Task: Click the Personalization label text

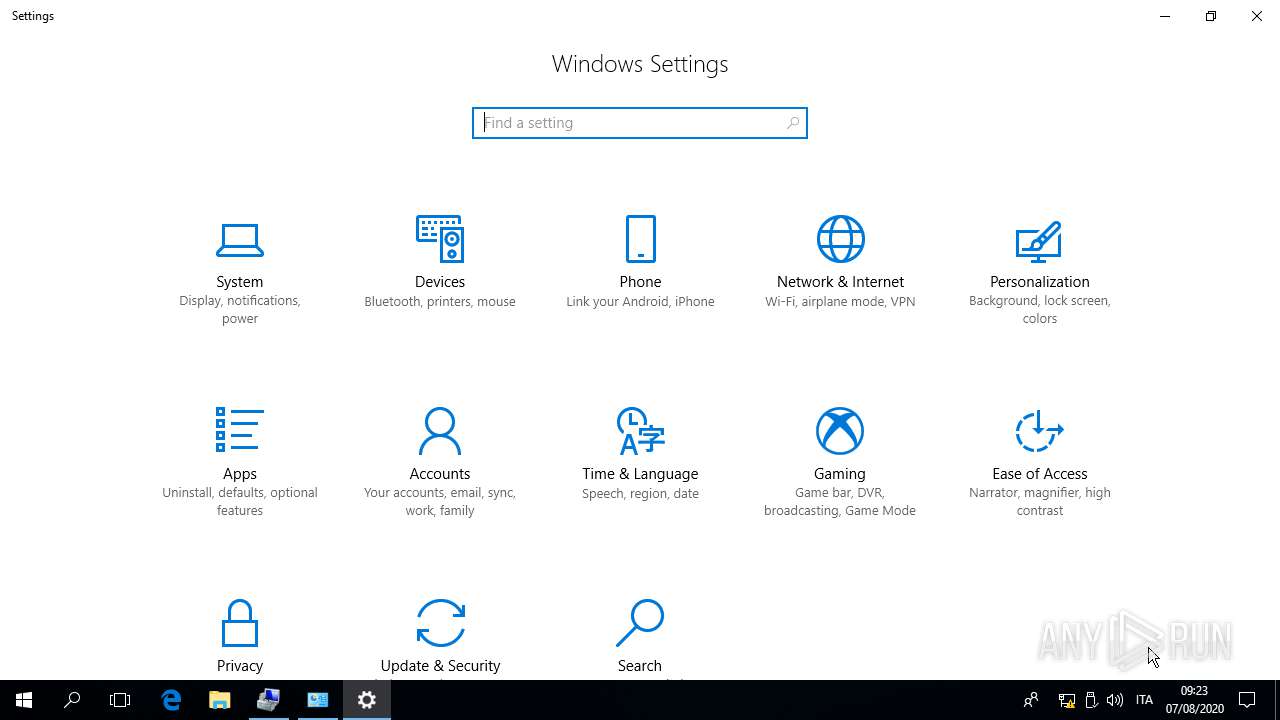Action: point(1040,282)
